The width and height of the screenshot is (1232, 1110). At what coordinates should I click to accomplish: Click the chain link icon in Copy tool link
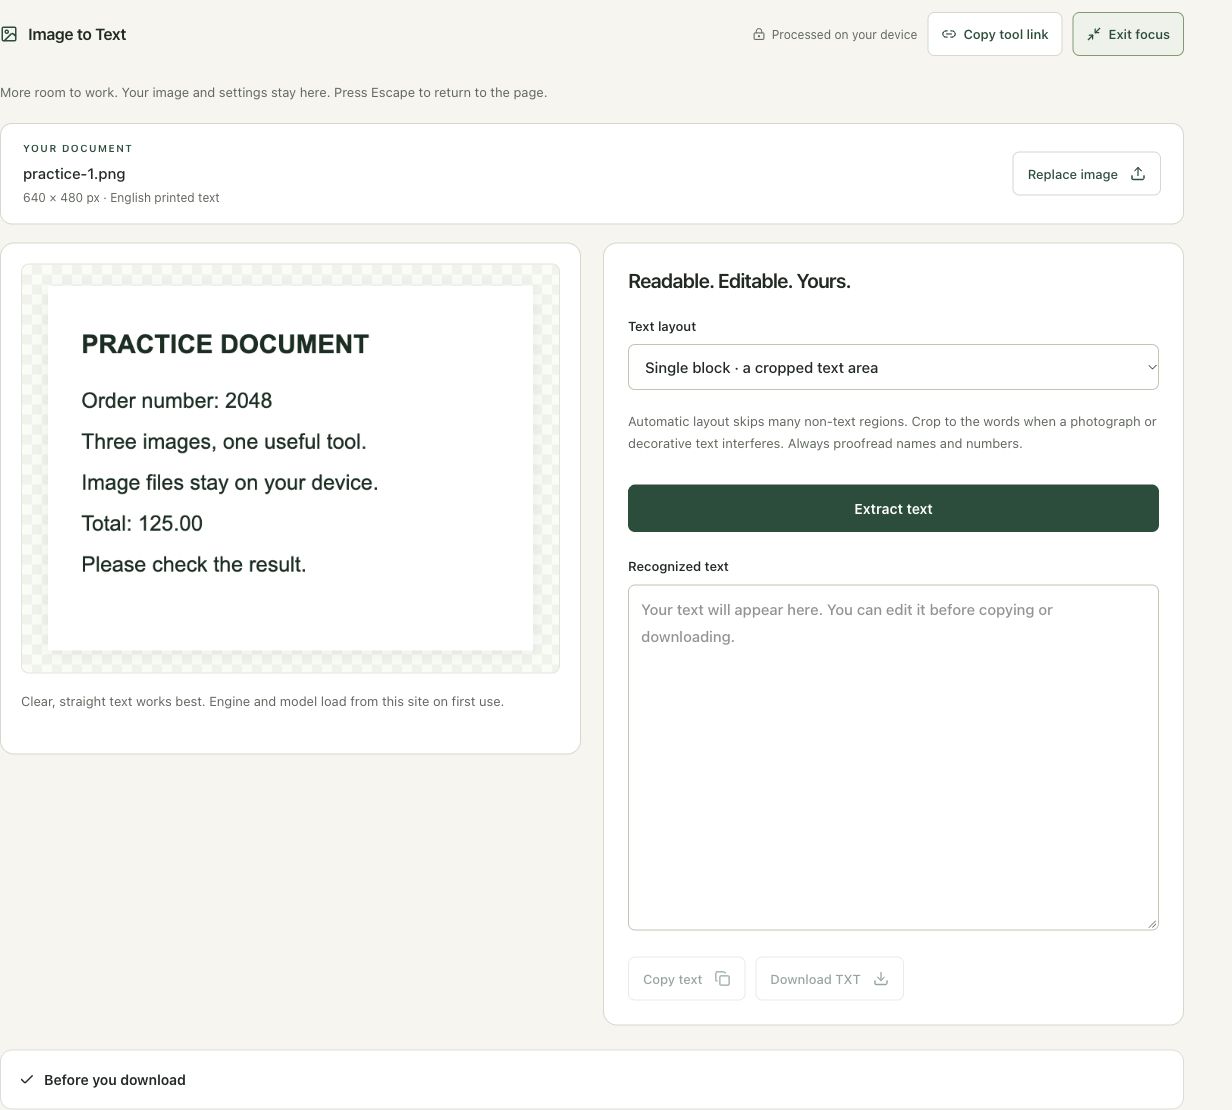949,34
